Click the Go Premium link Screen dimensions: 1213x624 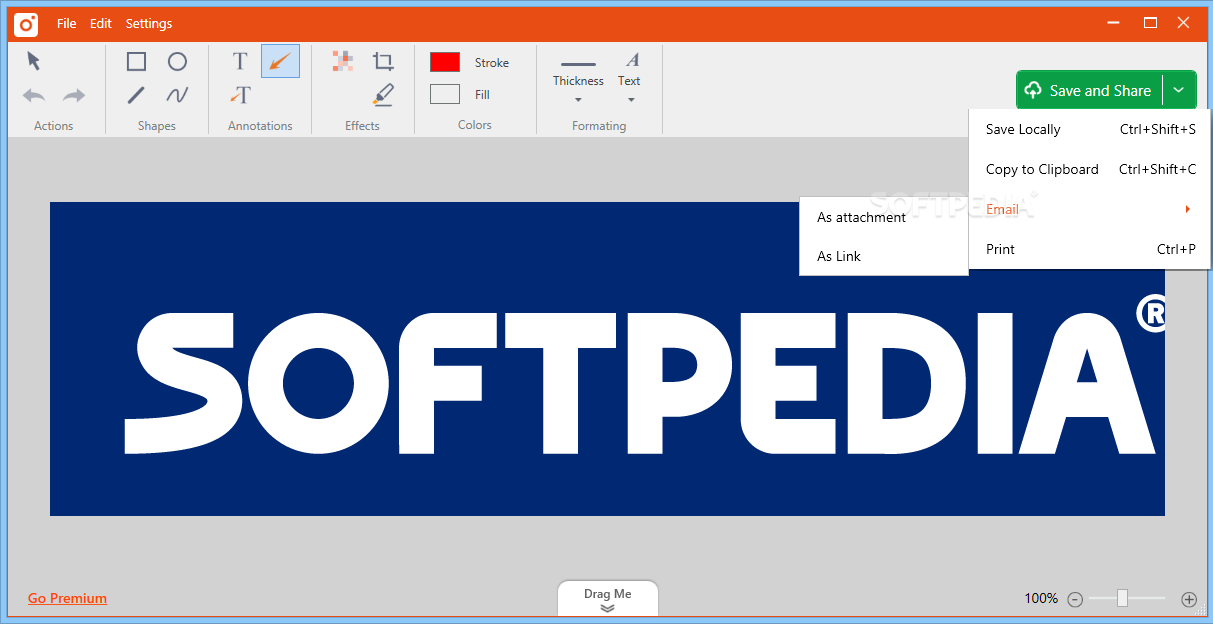coord(67,598)
